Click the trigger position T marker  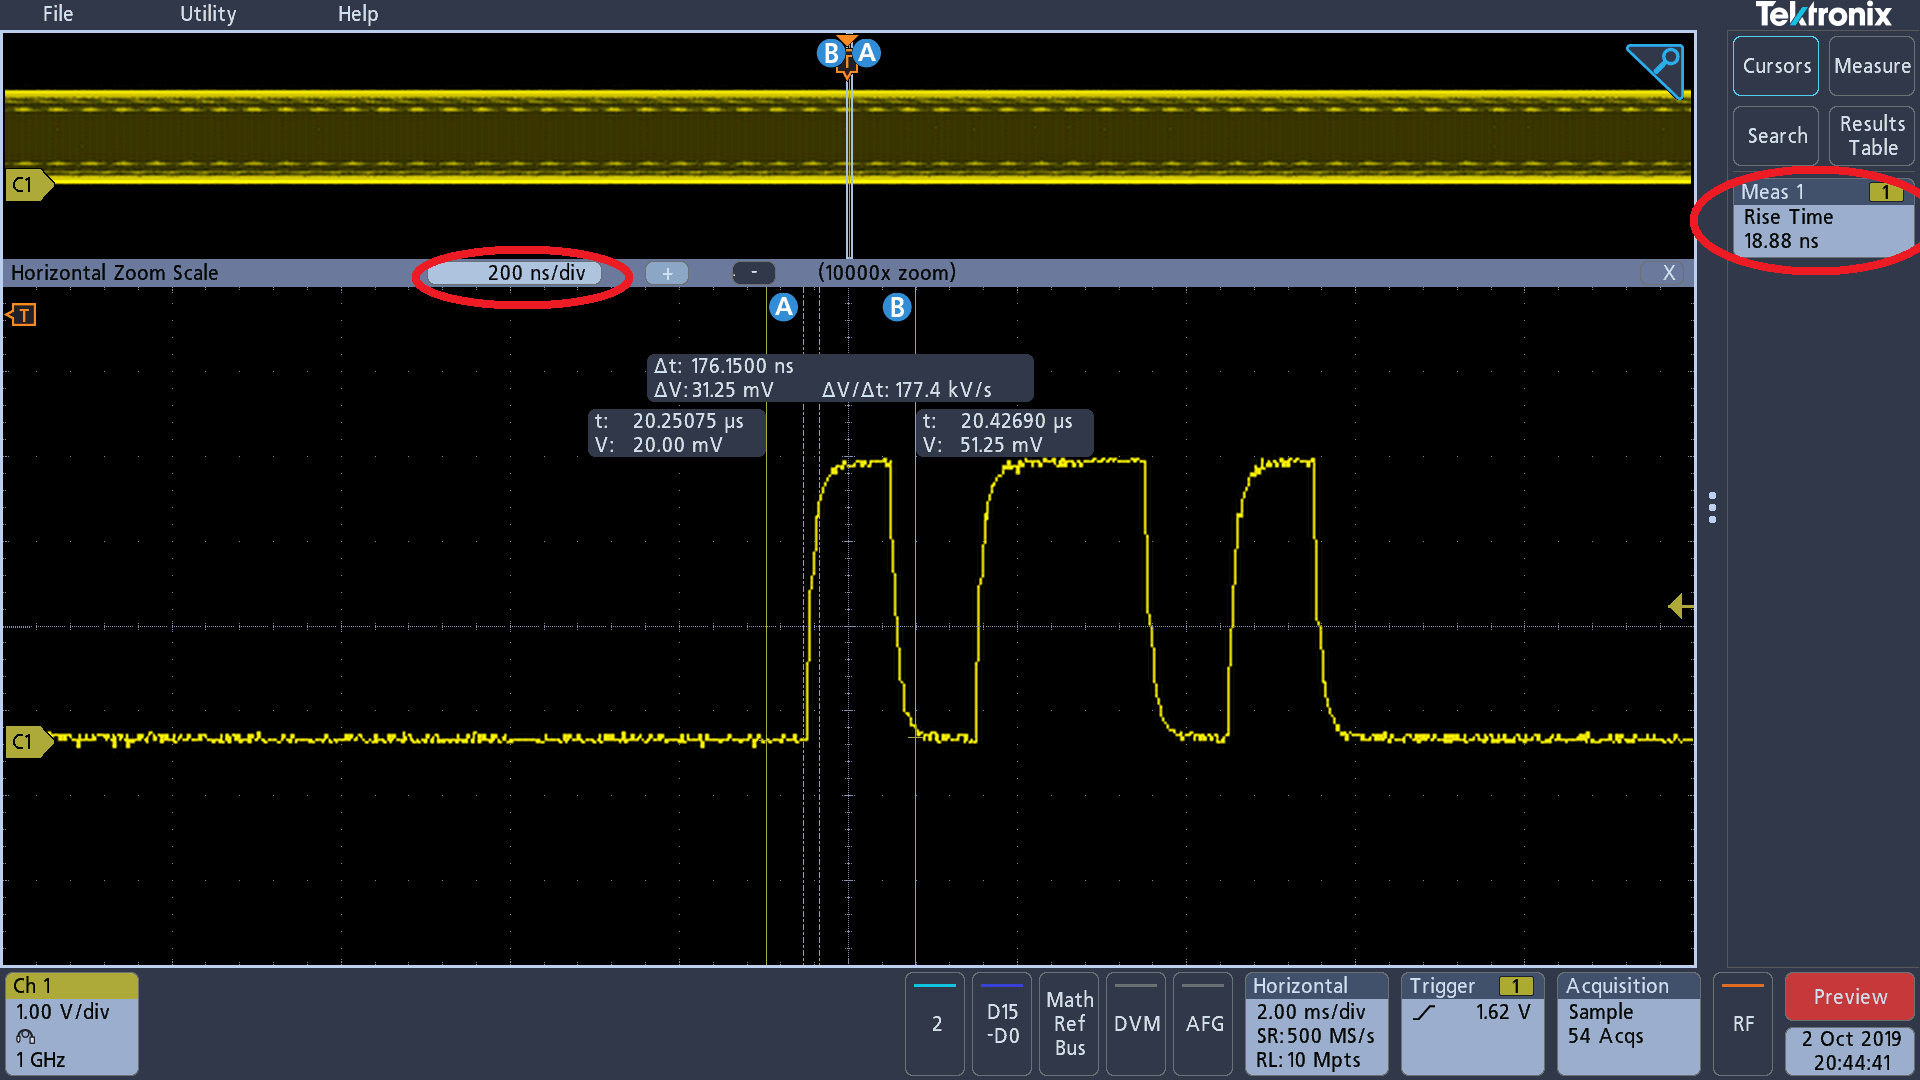pyautogui.click(x=22, y=315)
